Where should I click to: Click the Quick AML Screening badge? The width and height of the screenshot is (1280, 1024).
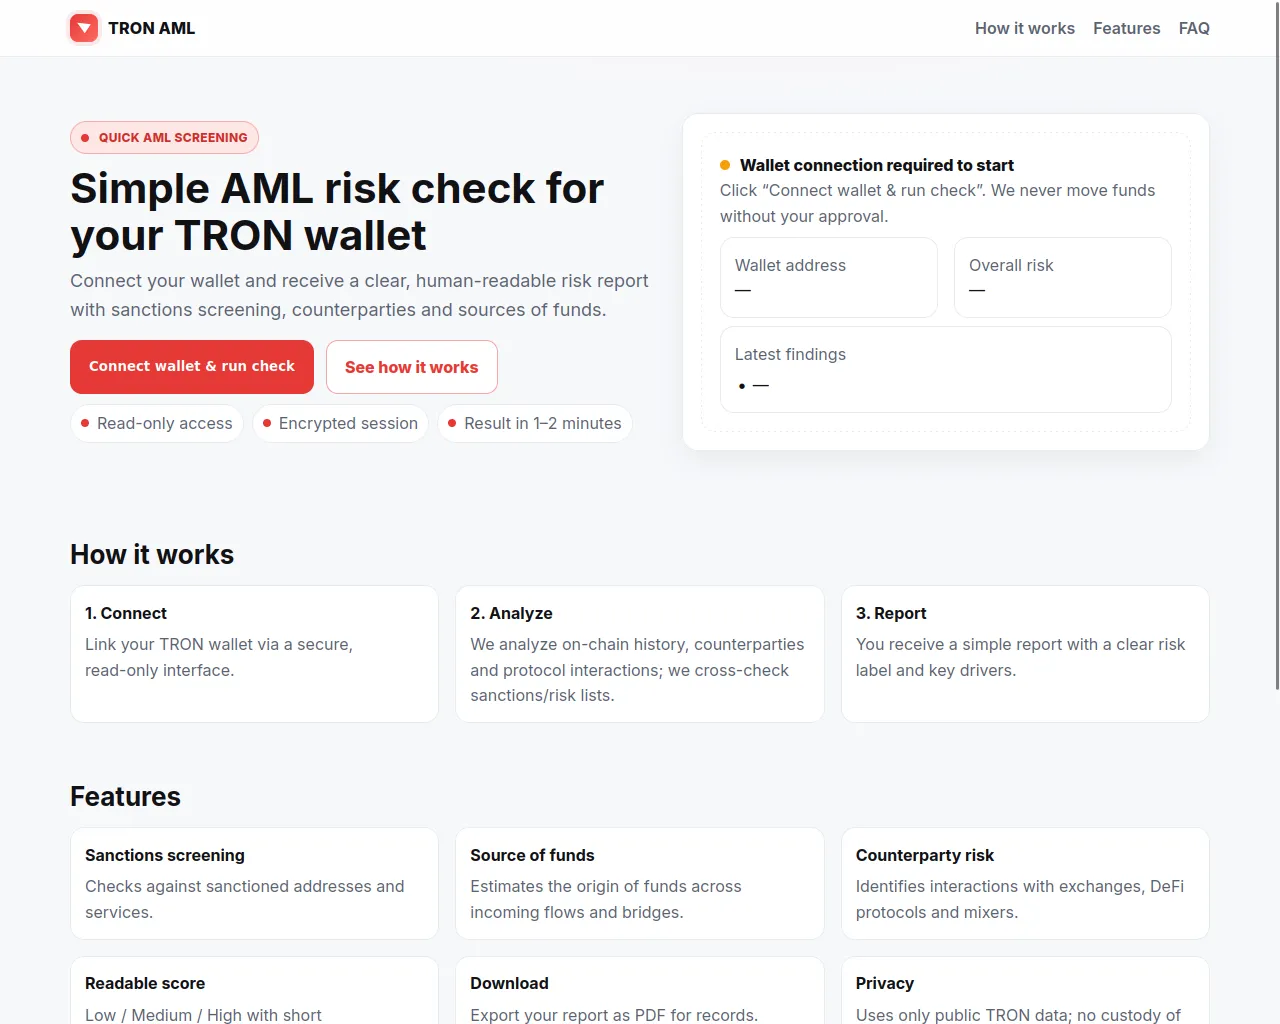[164, 138]
